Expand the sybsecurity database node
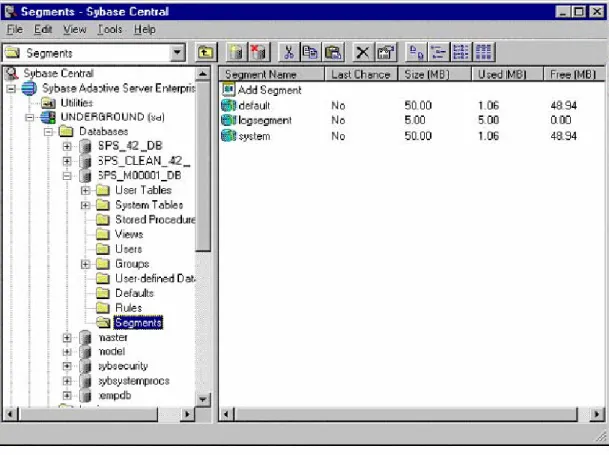Viewport: 609px width, 455px height. click(x=67, y=366)
